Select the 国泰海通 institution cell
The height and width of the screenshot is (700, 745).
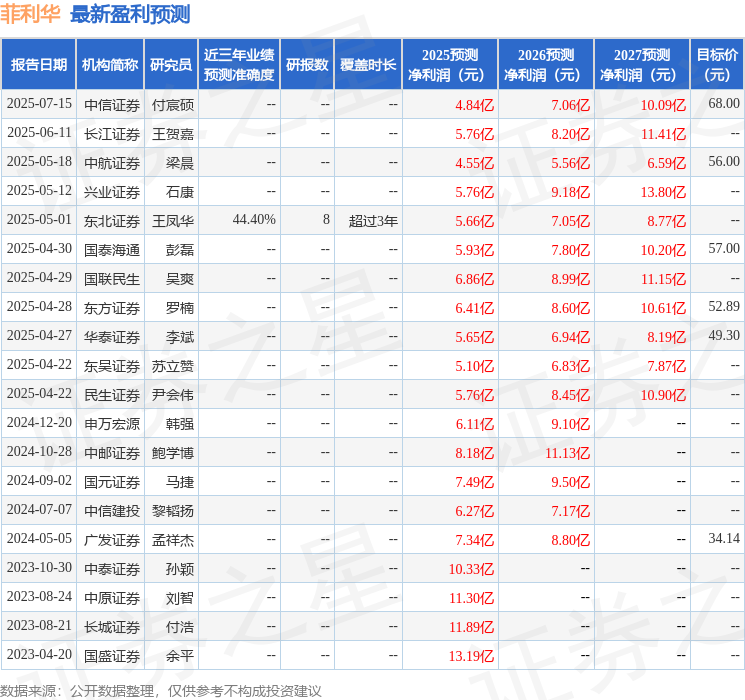point(112,250)
